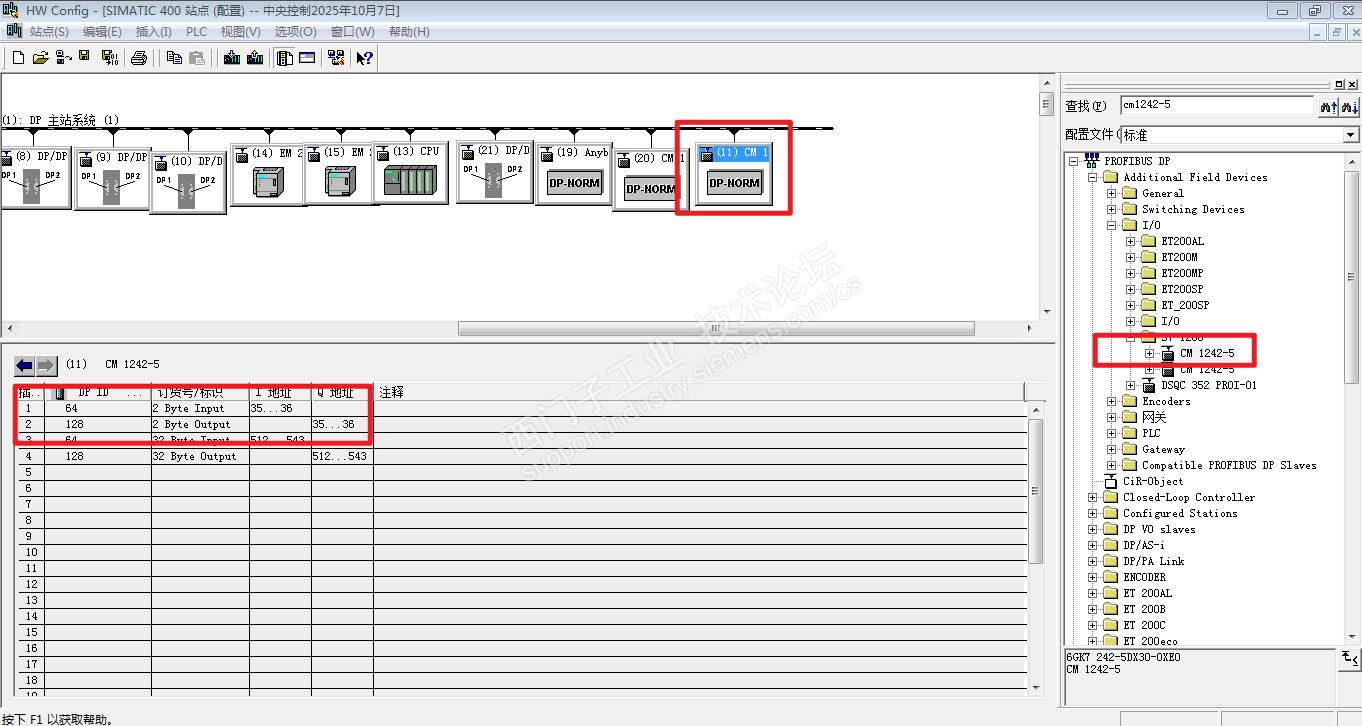
Task: Open the 选项(O) menu
Action: pyautogui.click(x=295, y=32)
